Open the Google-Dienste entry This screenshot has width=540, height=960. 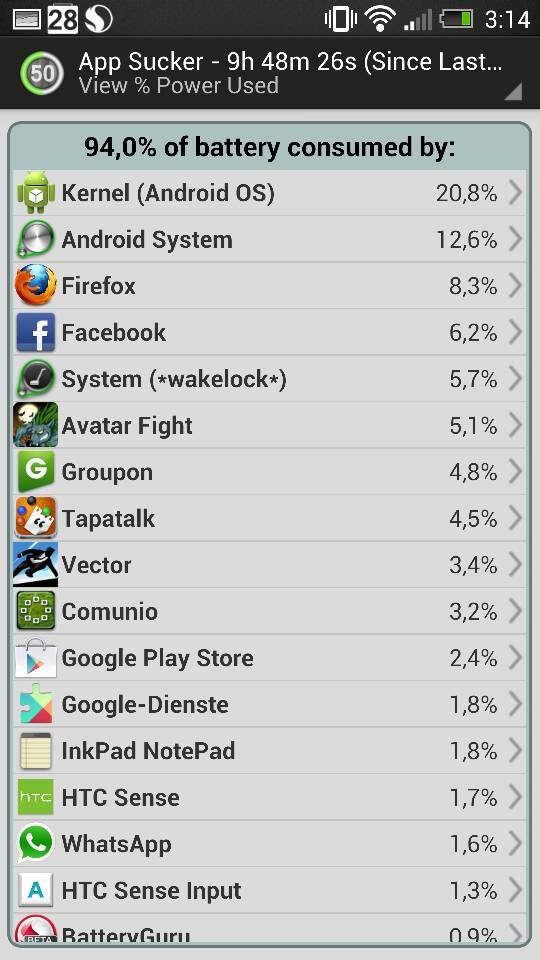click(x=270, y=704)
